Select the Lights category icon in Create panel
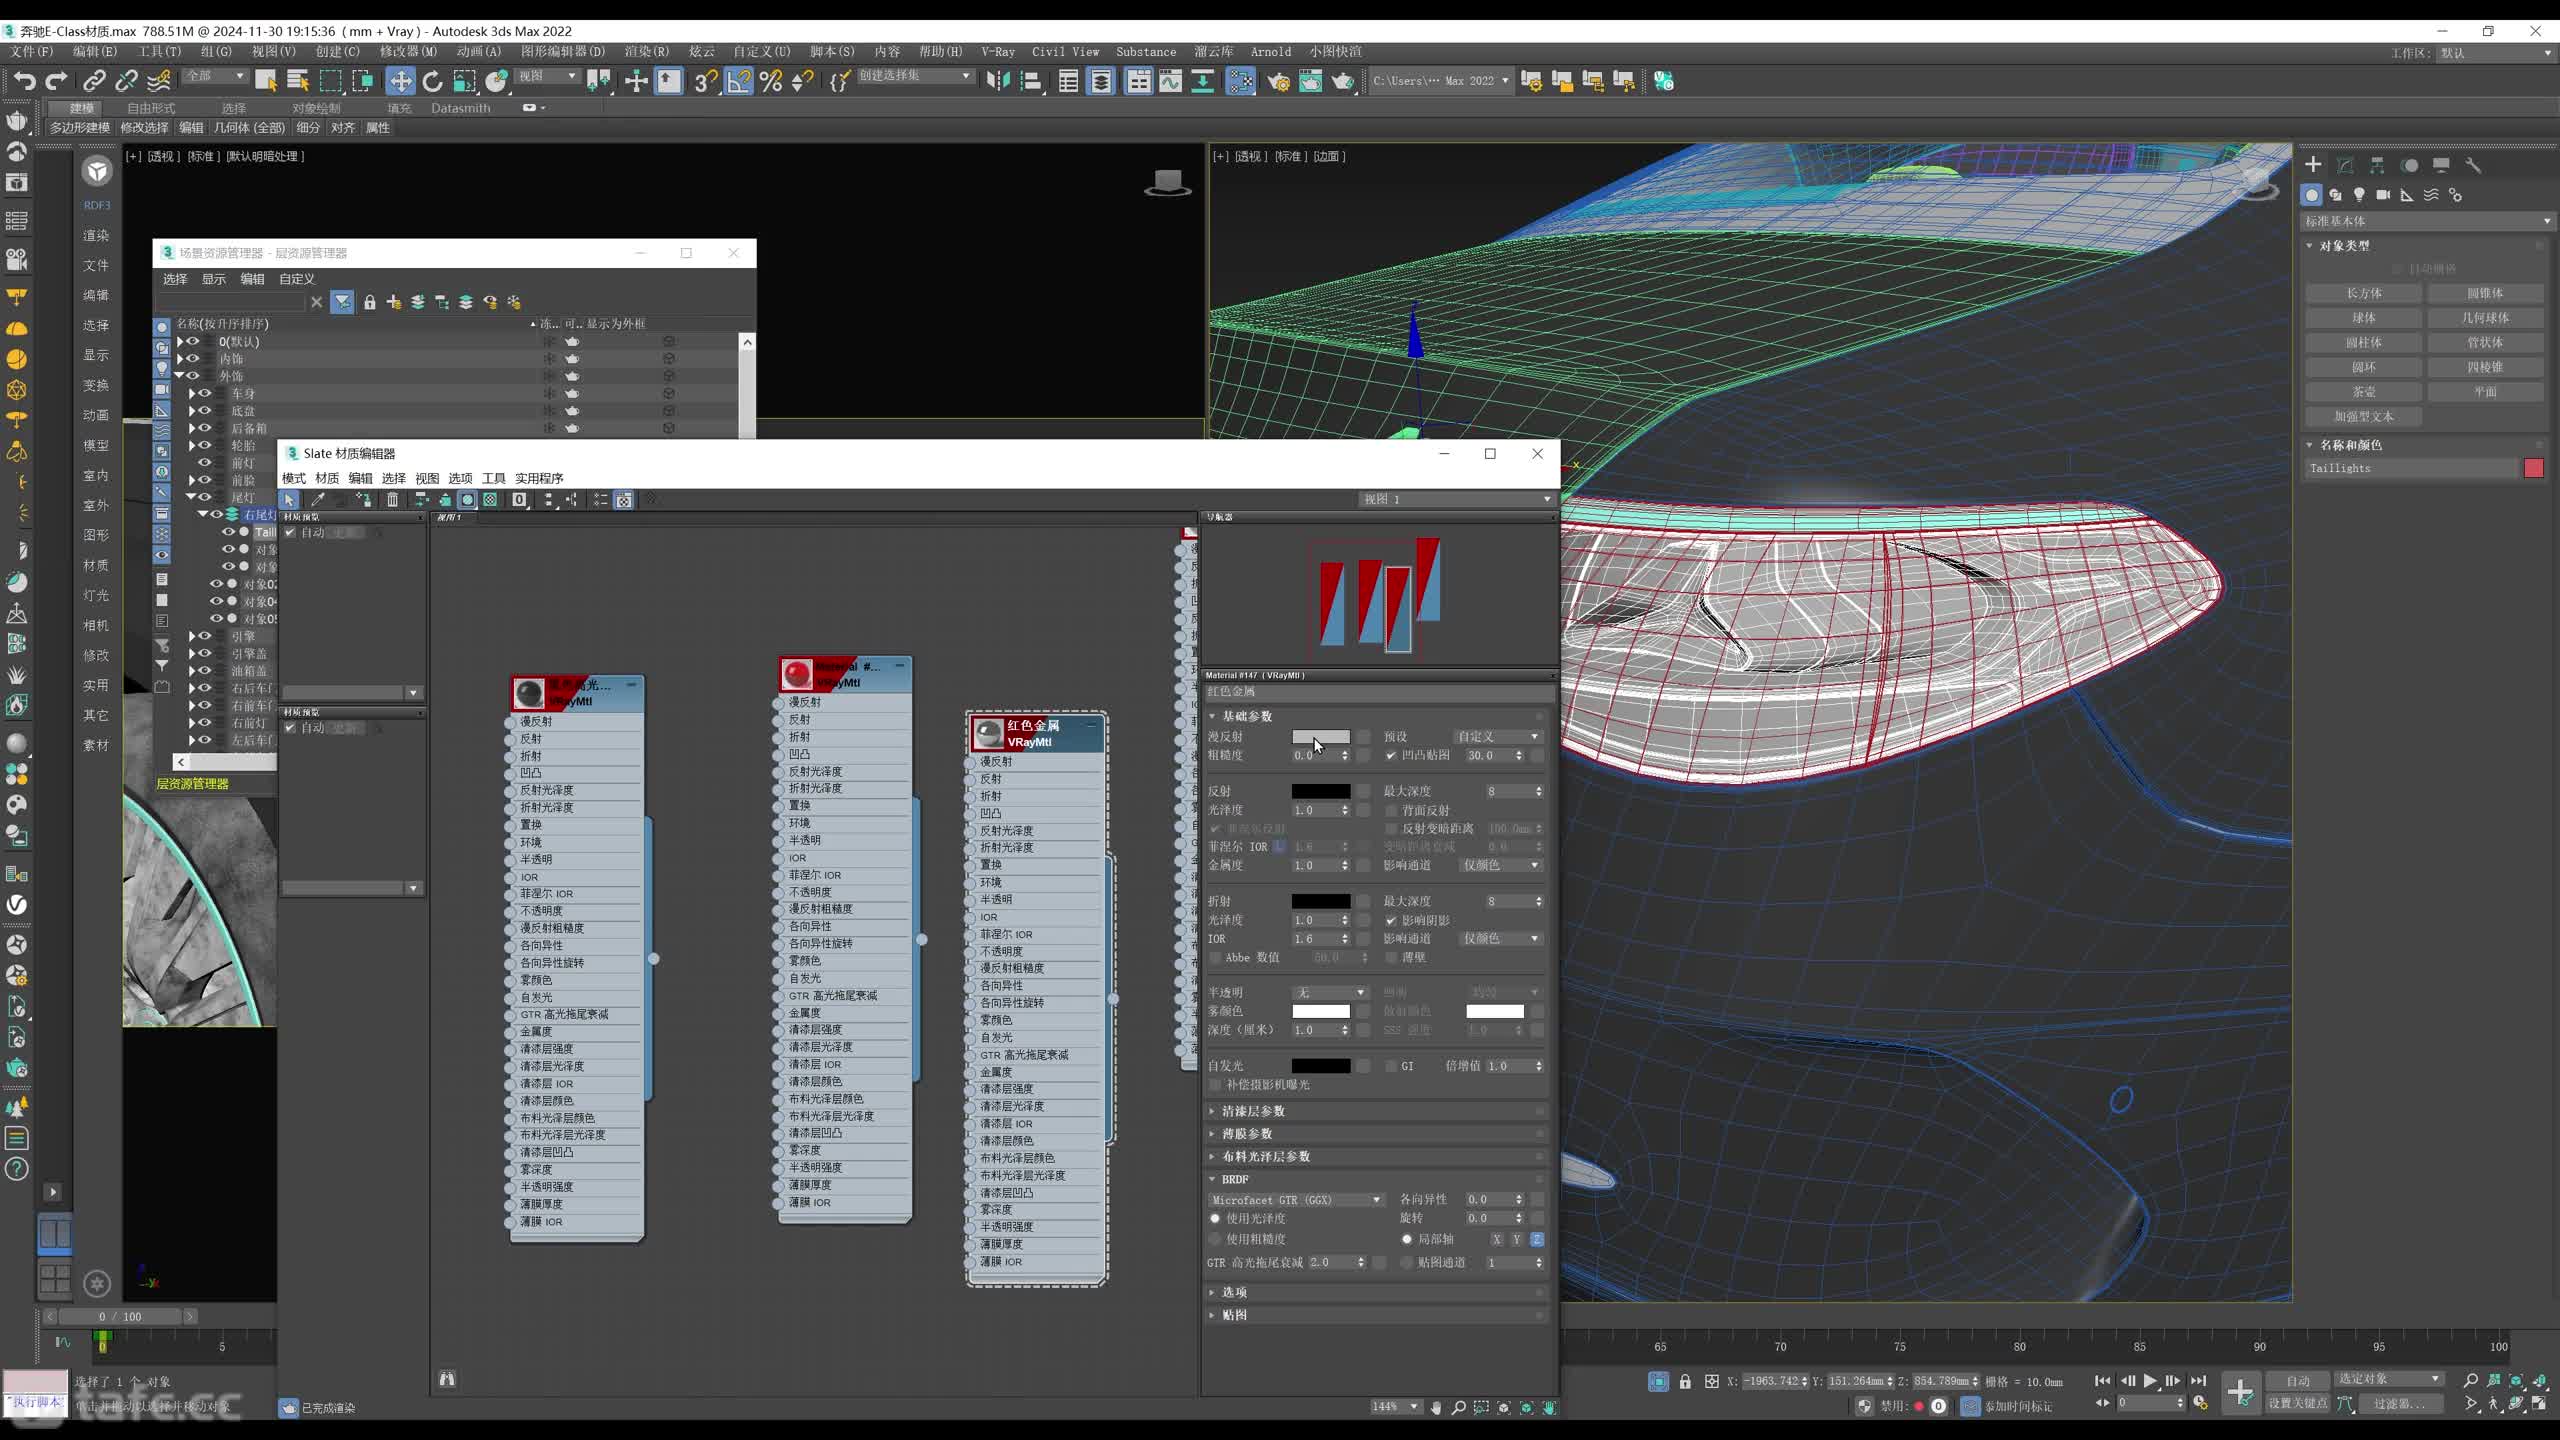This screenshot has width=2560, height=1440. click(2359, 195)
